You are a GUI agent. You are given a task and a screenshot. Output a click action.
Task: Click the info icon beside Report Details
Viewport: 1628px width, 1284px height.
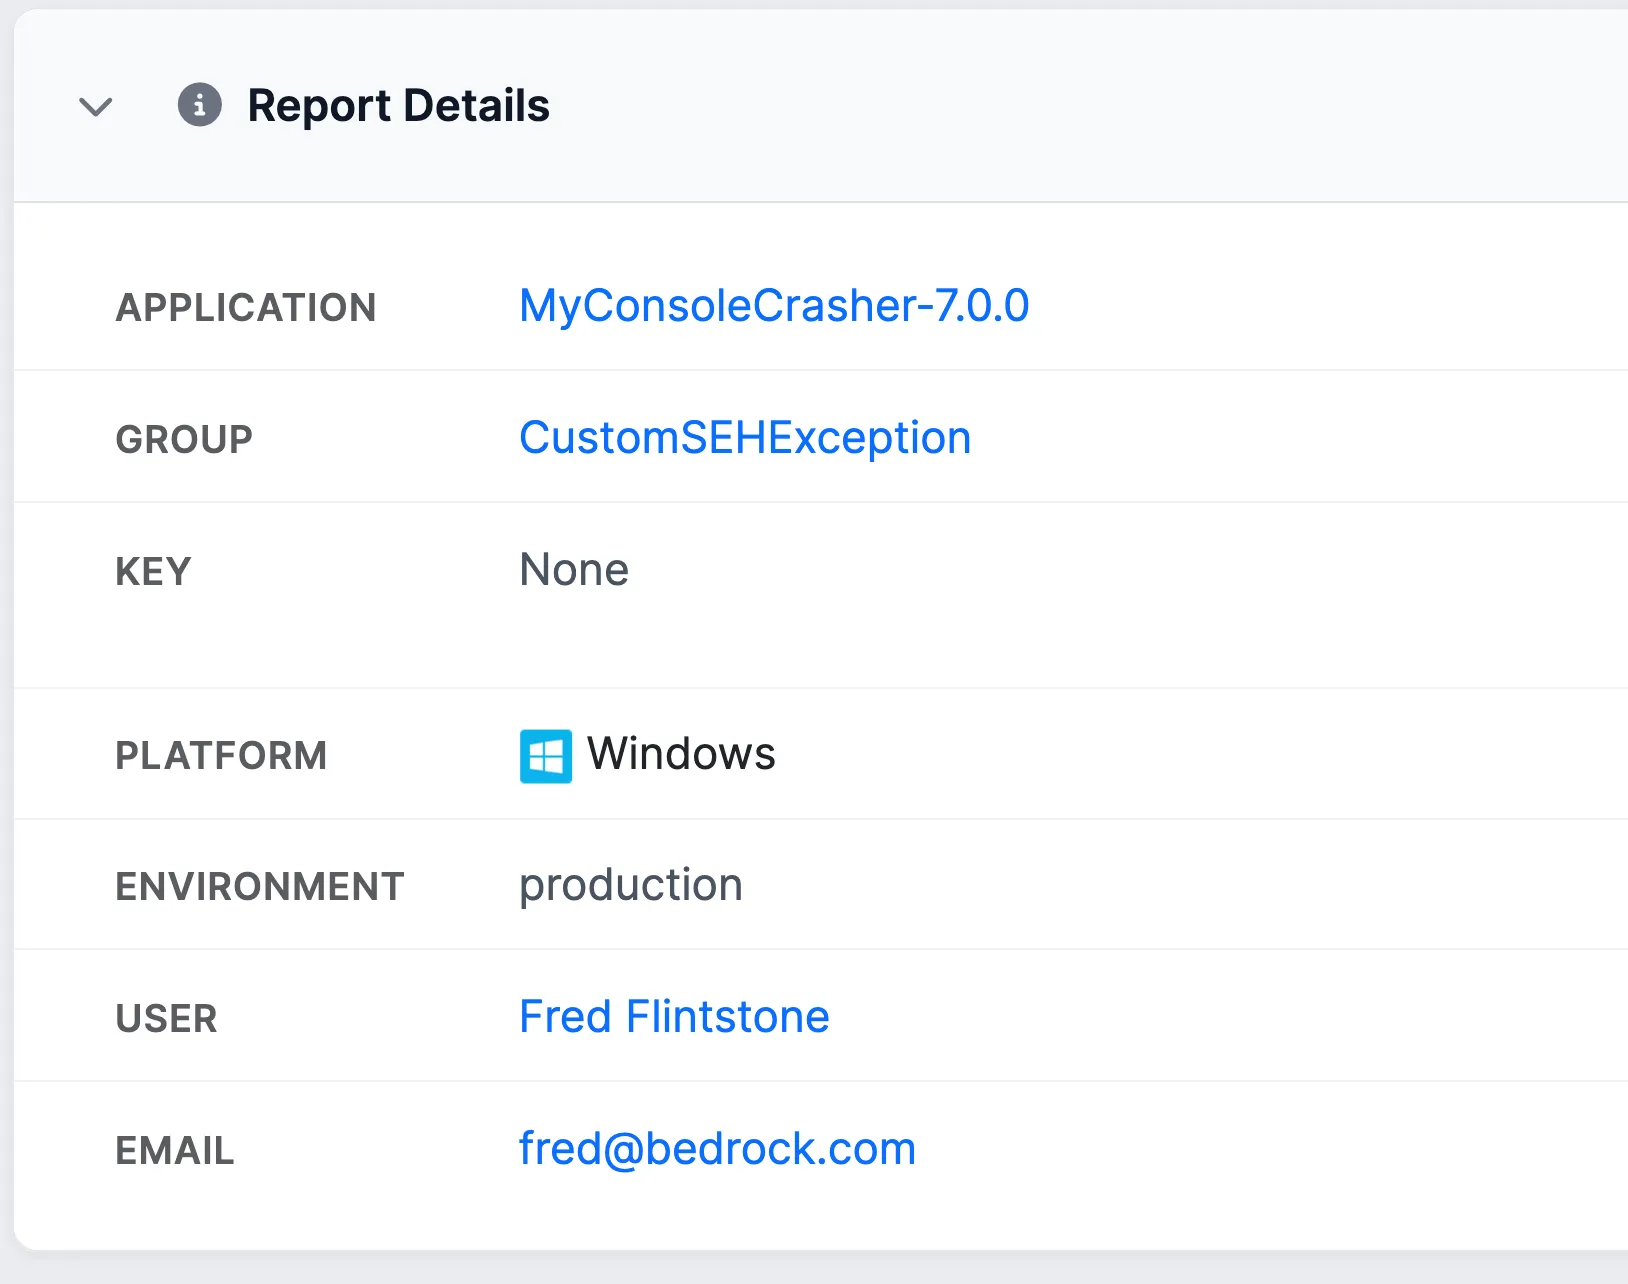[x=200, y=104]
